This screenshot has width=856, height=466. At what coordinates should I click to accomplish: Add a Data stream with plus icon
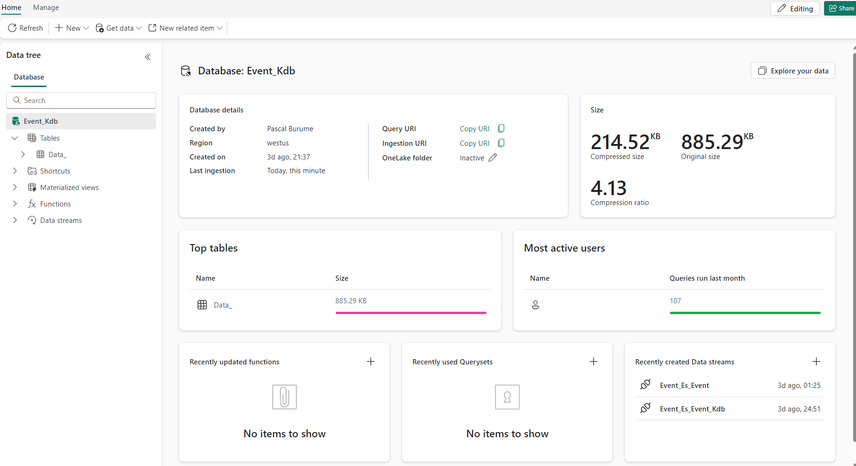click(x=816, y=361)
